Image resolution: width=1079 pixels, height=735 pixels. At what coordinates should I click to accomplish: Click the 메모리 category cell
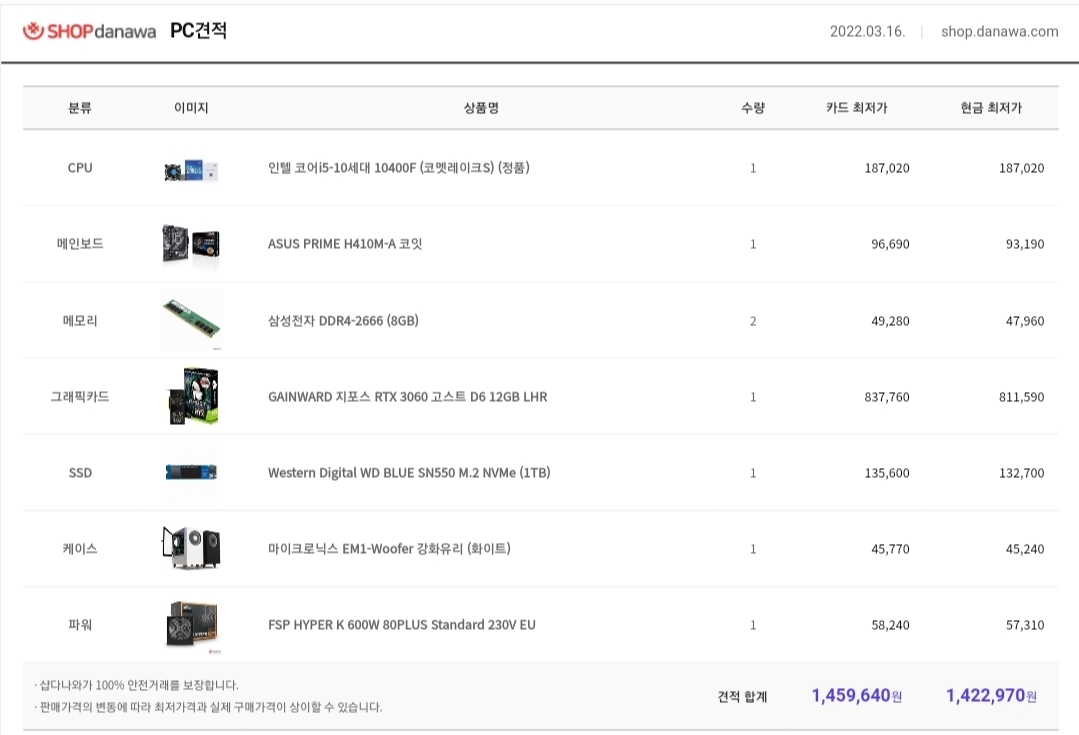click(x=80, y=321)
